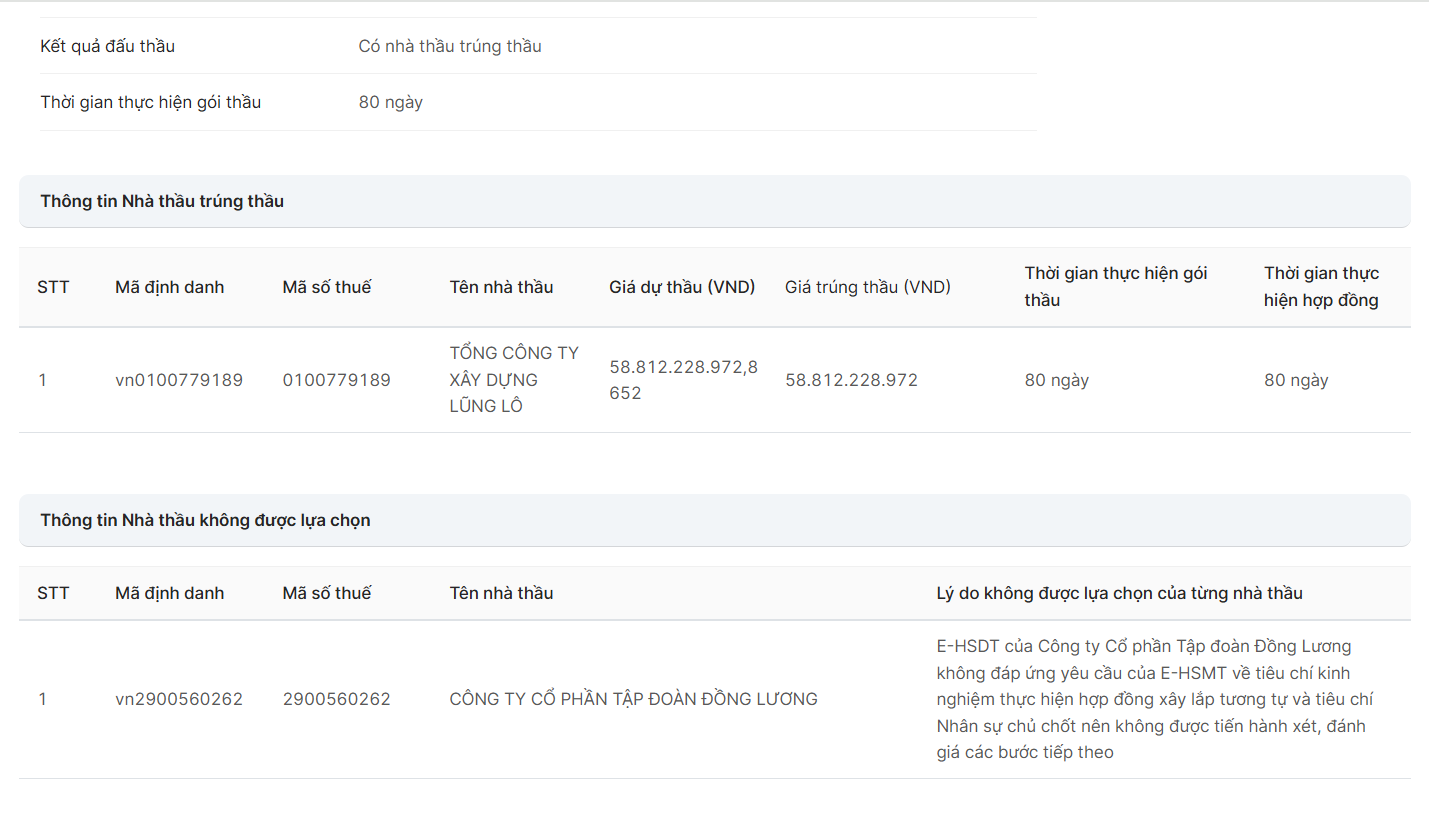Viewport: 1429px width, 819px height.
Task: Click "Tên nhà thầu" header in the rejected table
Action: point(501,593)
